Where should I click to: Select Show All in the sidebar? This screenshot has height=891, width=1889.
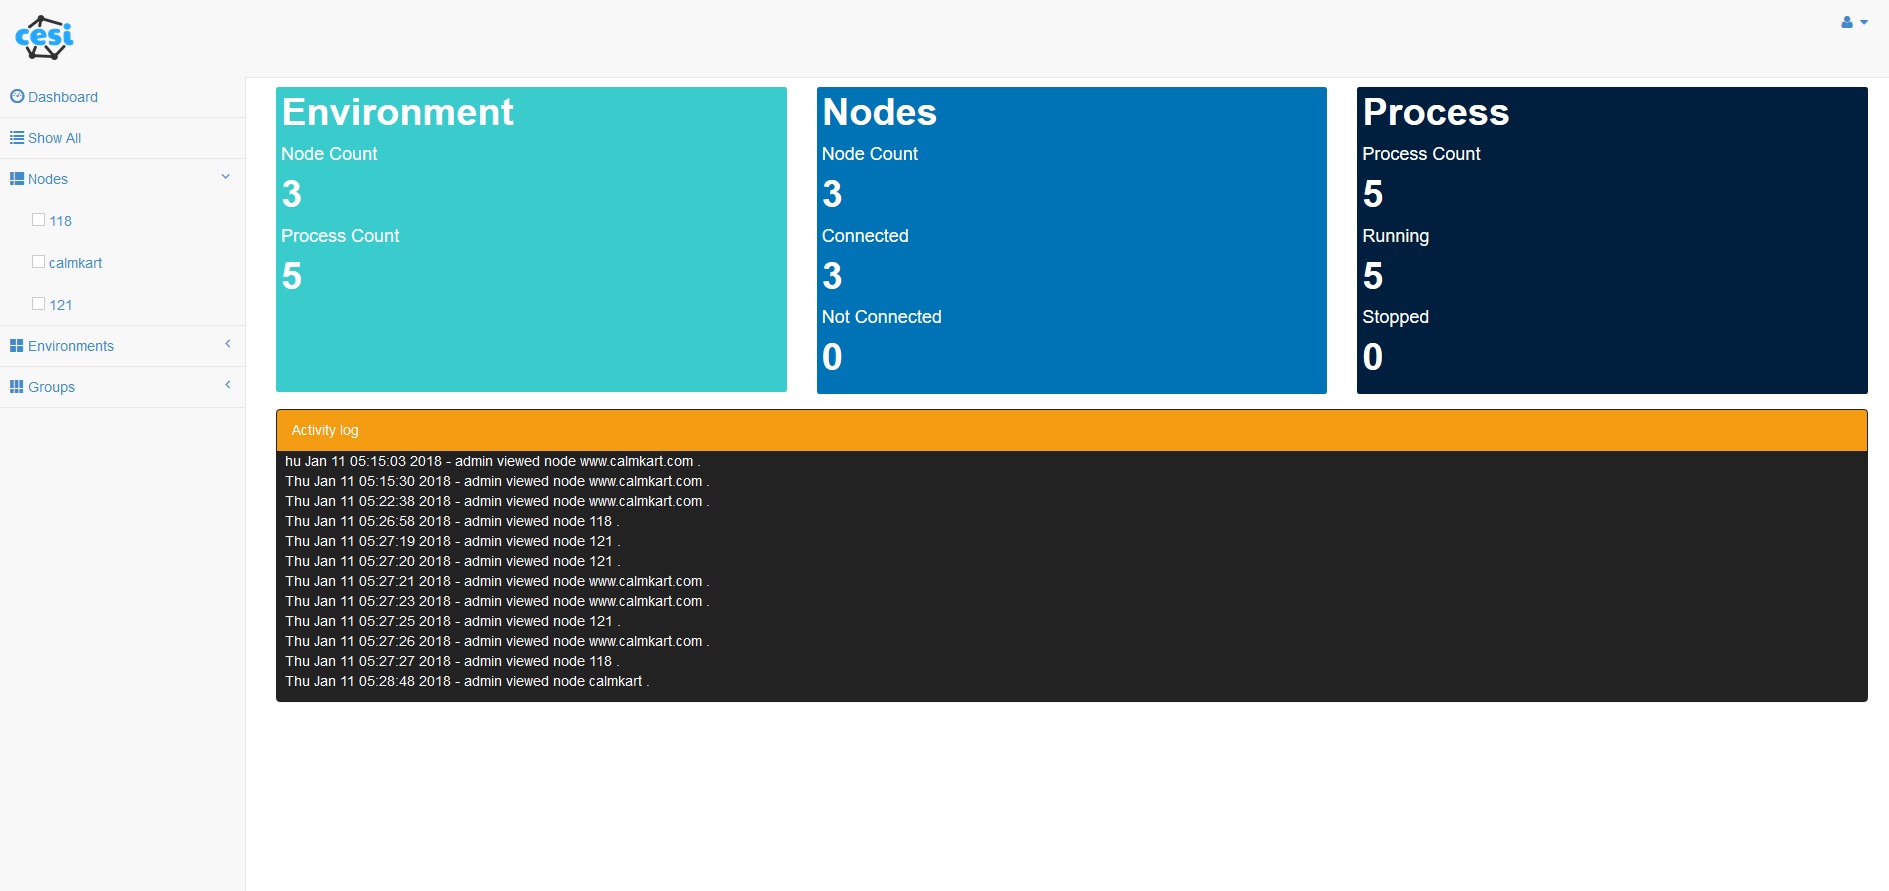tap(55, 138)
